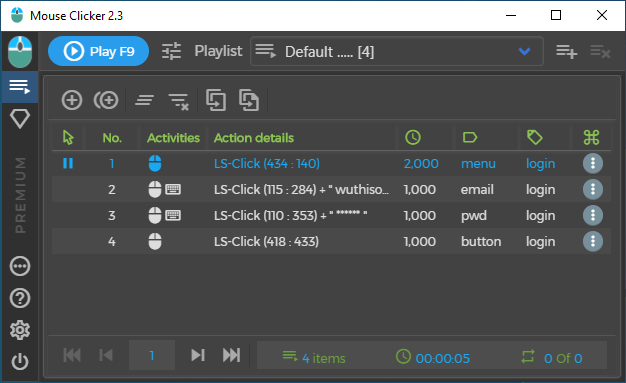
Task: Add a new playlist icon
Action: [567, 52]
